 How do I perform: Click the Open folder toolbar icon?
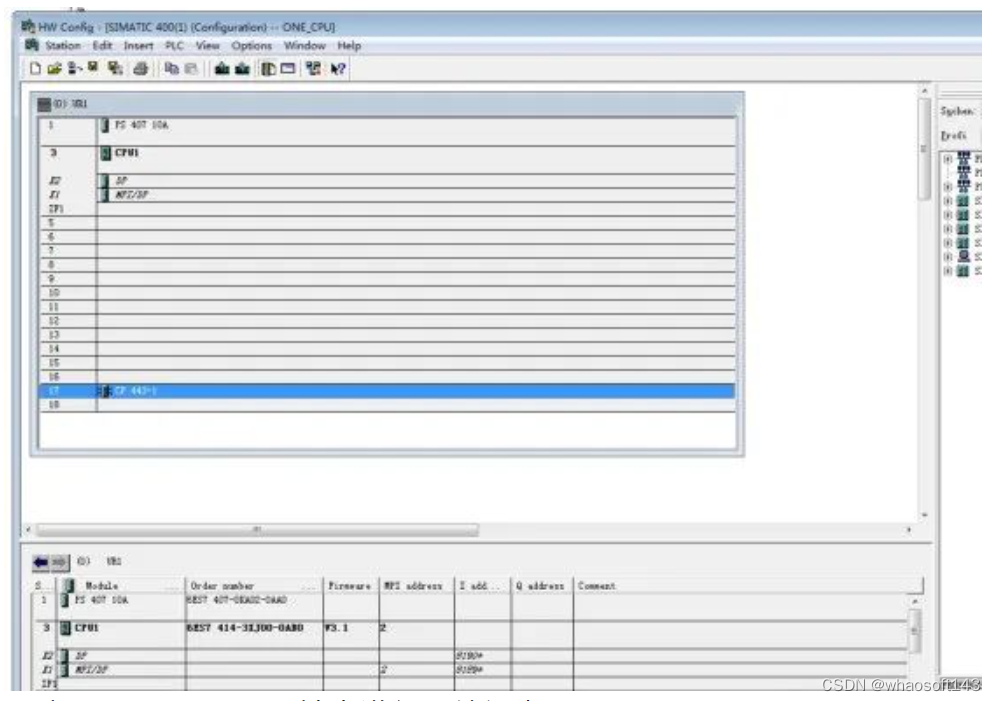click(x=55, y=68)
